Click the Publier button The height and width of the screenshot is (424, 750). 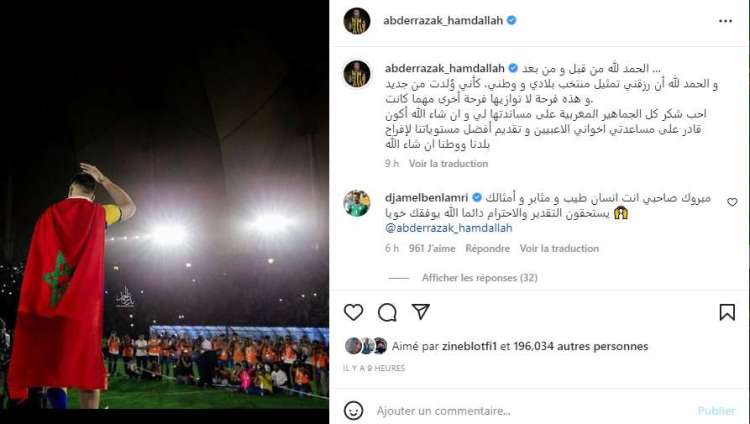(716, 411)
